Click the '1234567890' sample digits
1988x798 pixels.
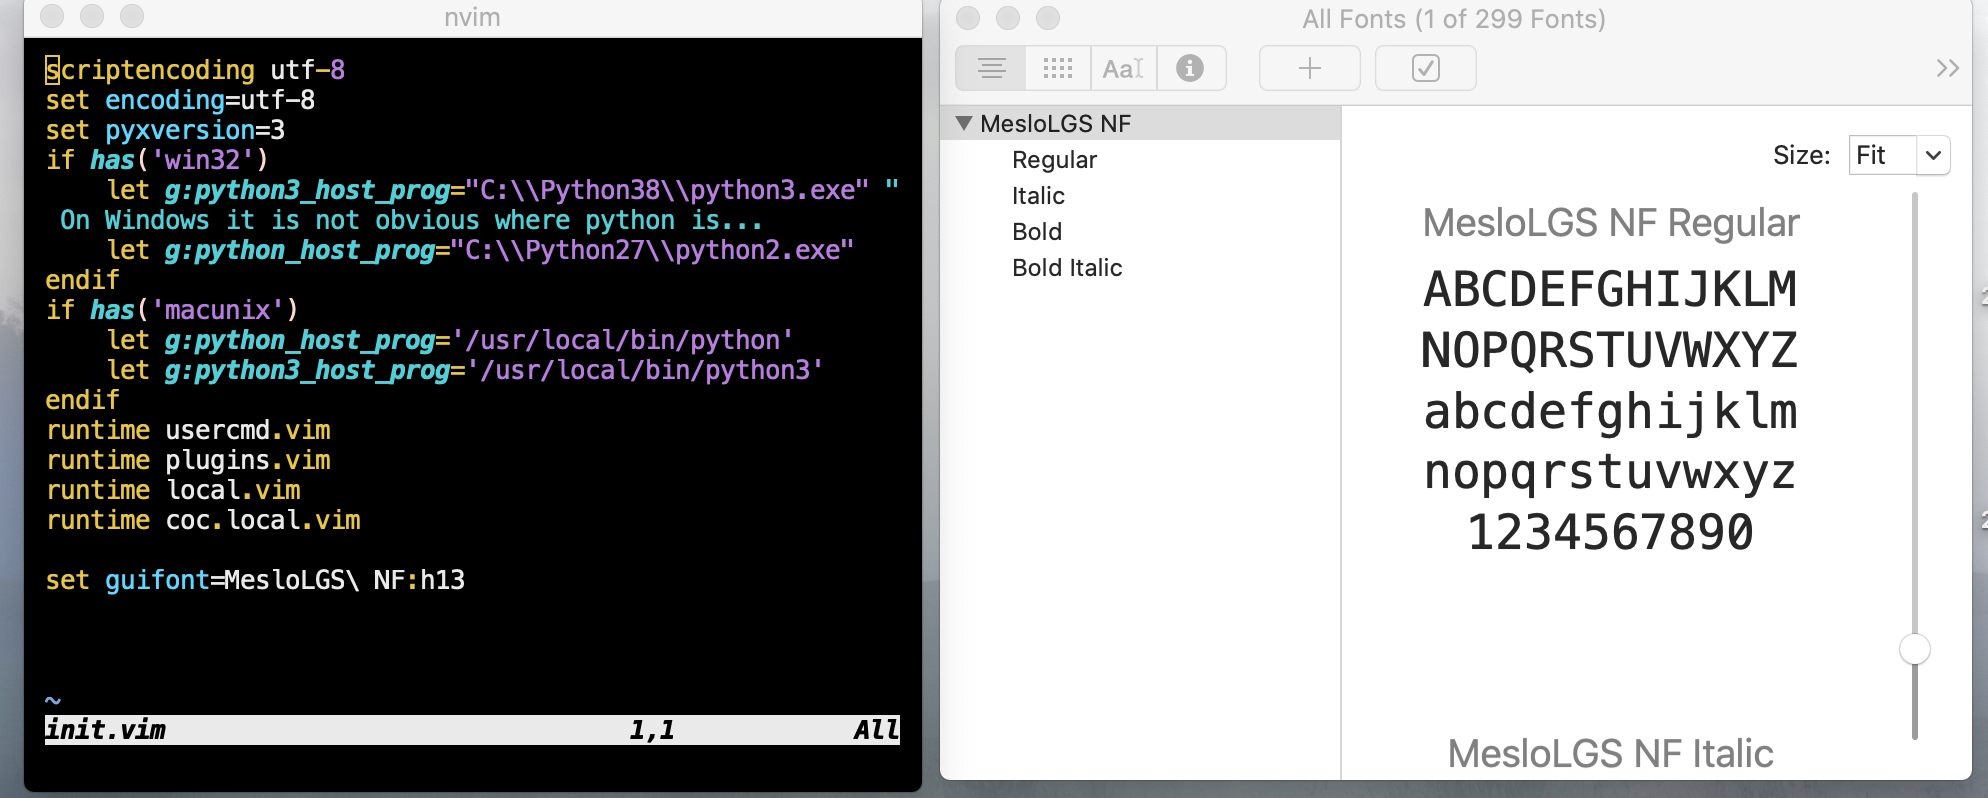[x=1611, y=532]
